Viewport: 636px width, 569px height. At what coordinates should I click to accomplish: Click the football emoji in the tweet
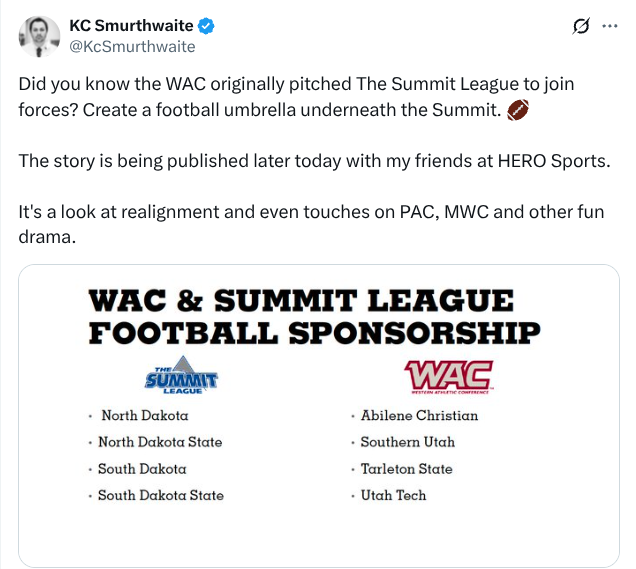tap(518, 110)
